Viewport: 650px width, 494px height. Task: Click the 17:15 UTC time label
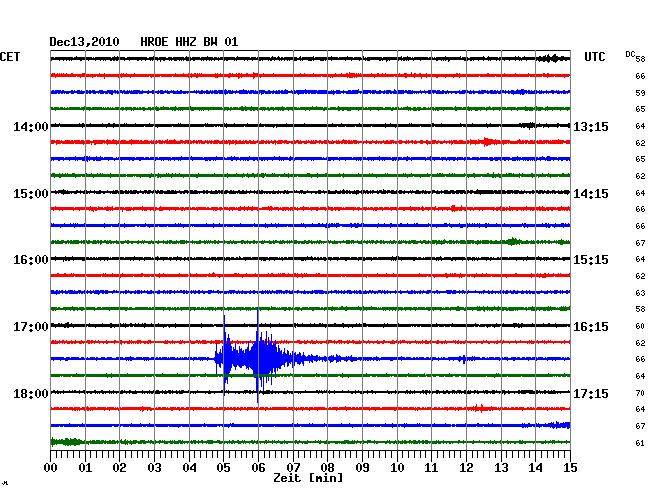click(x=591, y=393)
